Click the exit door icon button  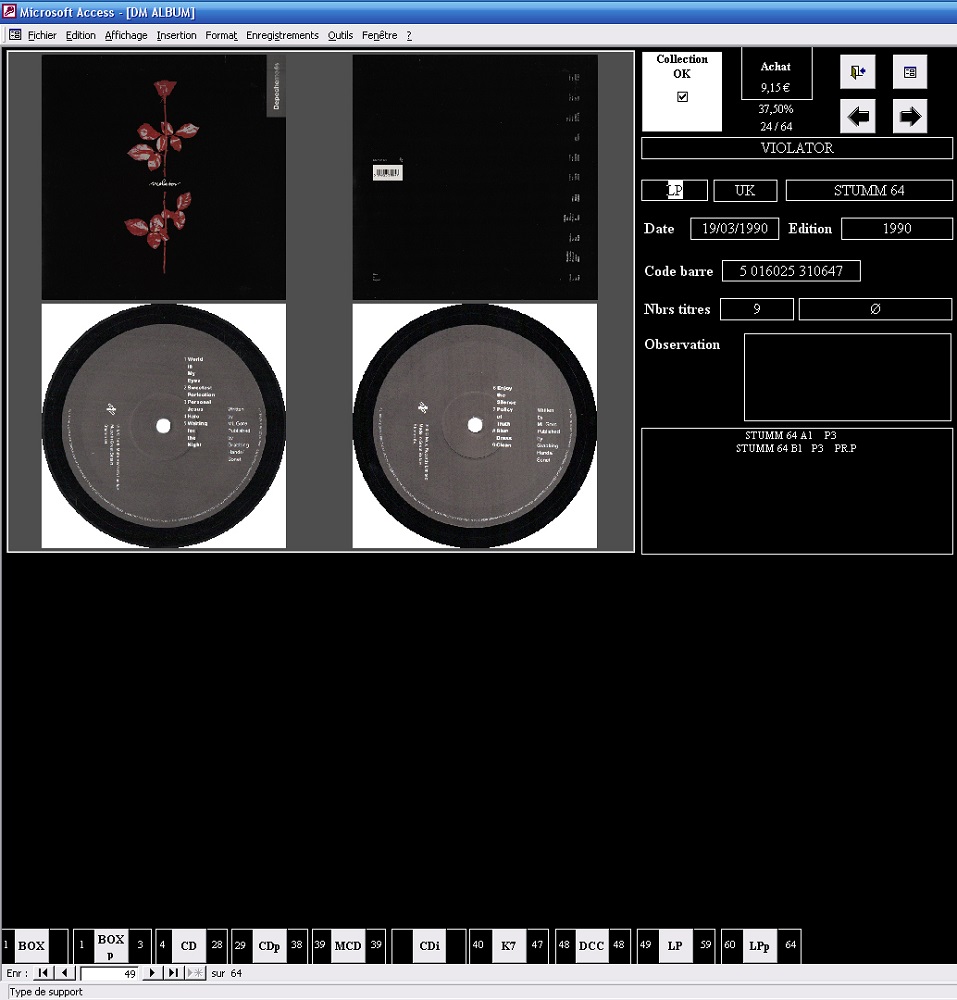[858, 71]
